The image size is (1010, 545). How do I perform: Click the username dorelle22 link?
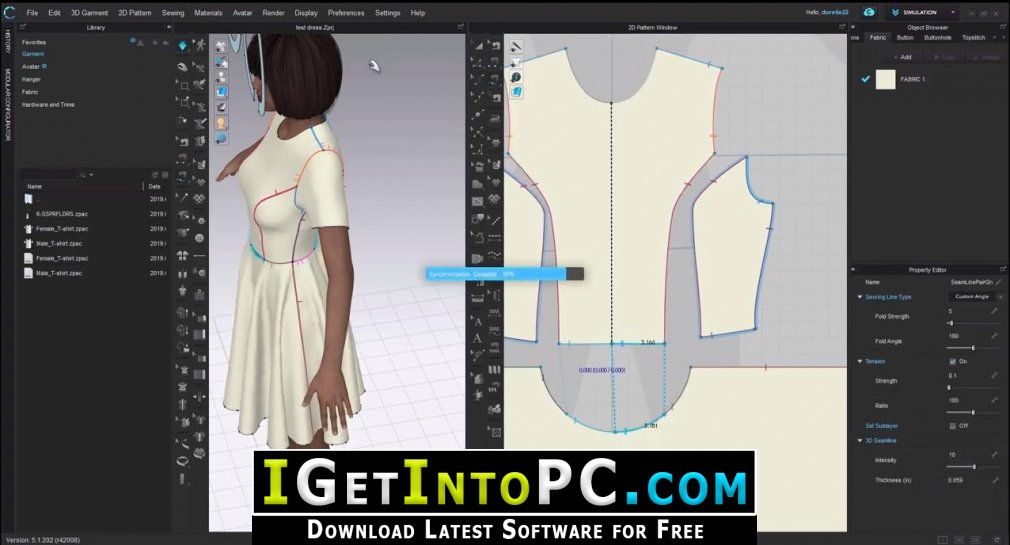(835, 12)
